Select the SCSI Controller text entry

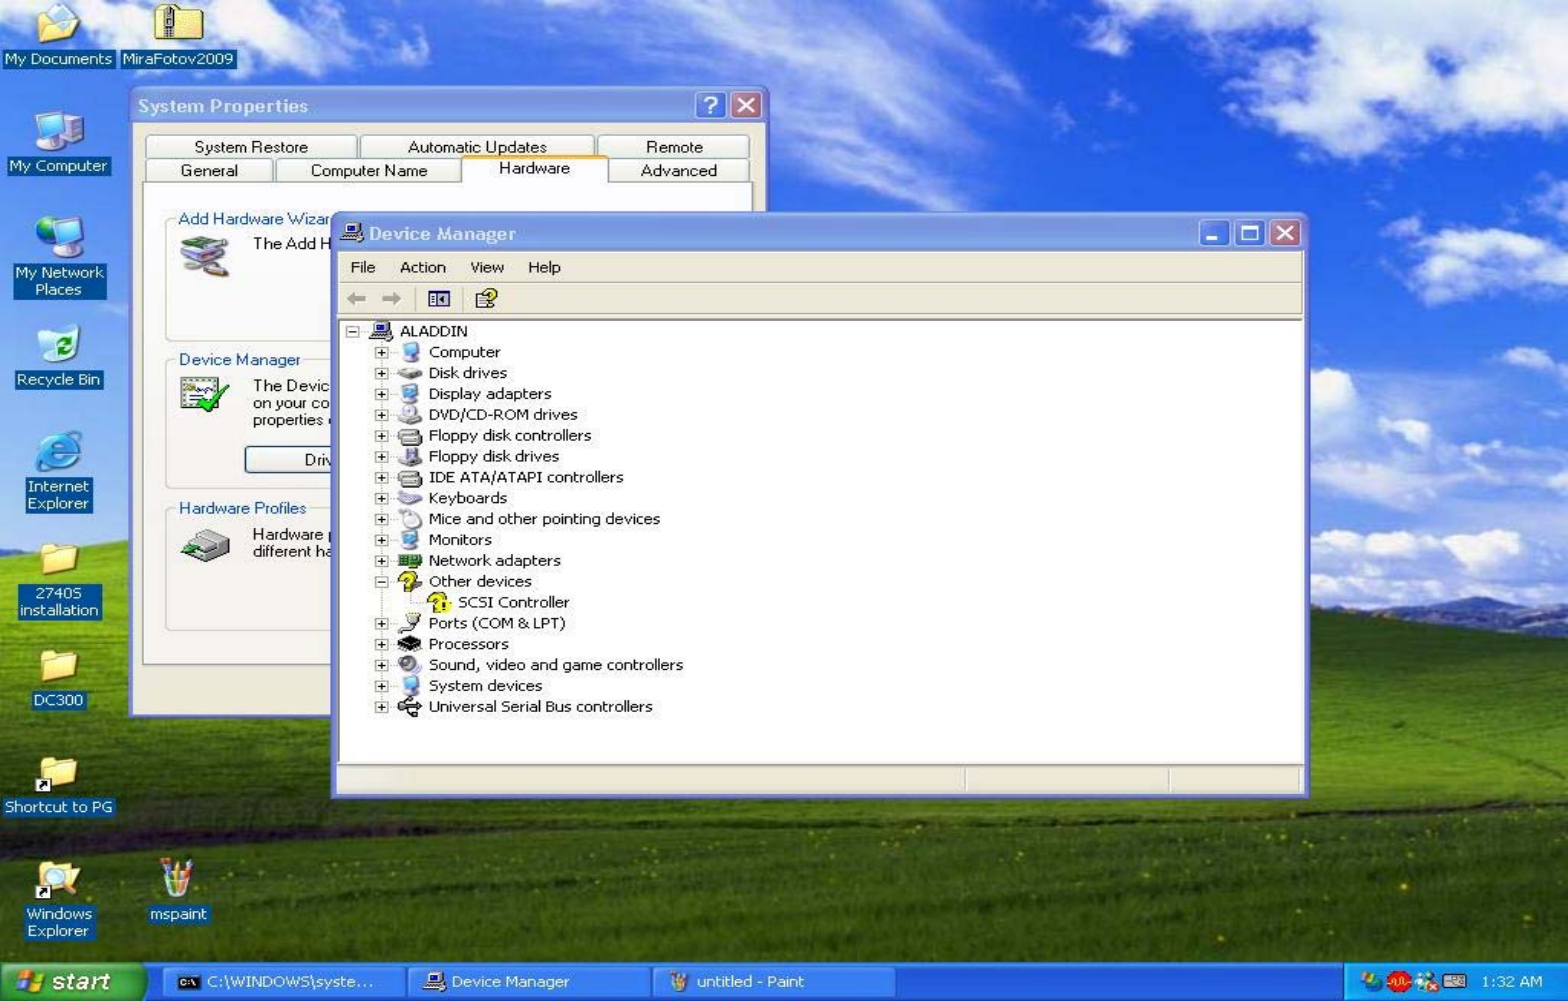coord(513,602)
